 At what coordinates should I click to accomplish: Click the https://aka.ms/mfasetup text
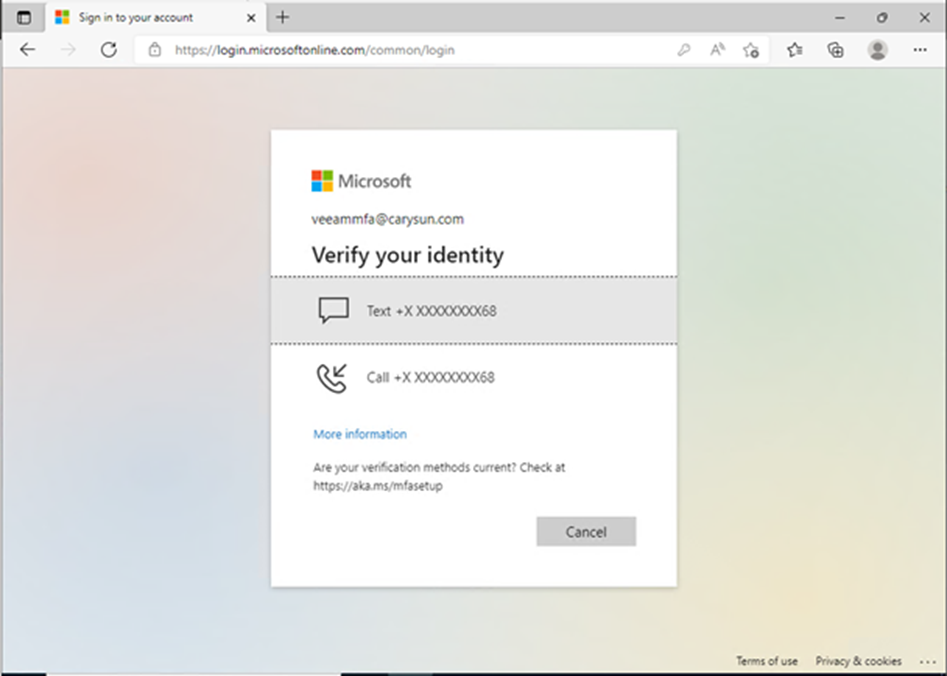[378, 486]
